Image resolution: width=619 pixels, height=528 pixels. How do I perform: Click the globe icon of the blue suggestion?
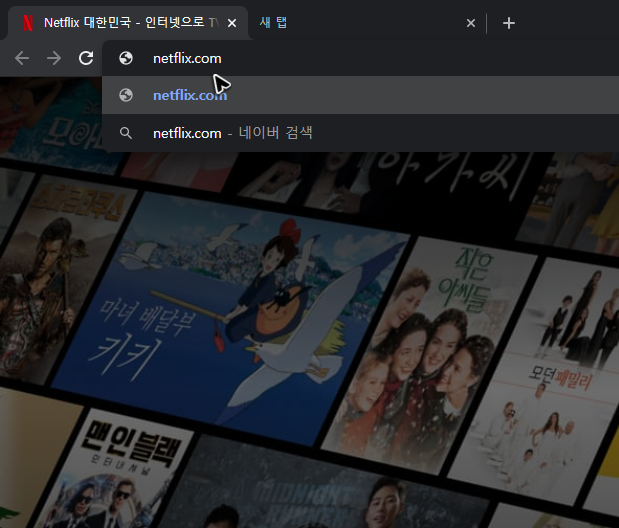[x=126, y=95]
